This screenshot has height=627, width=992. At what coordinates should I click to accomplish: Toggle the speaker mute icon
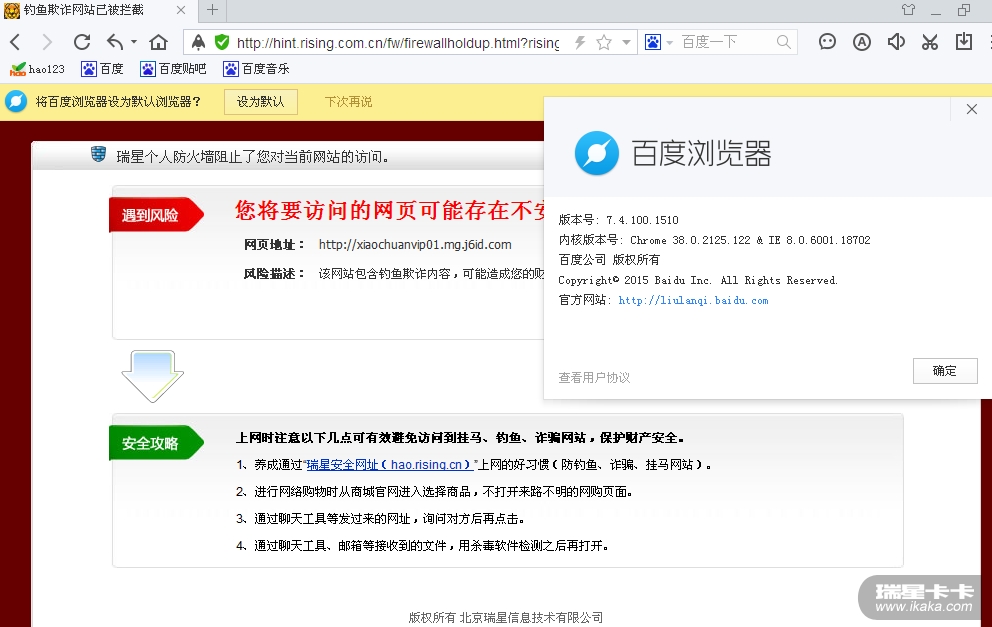(x=896, y=42)
